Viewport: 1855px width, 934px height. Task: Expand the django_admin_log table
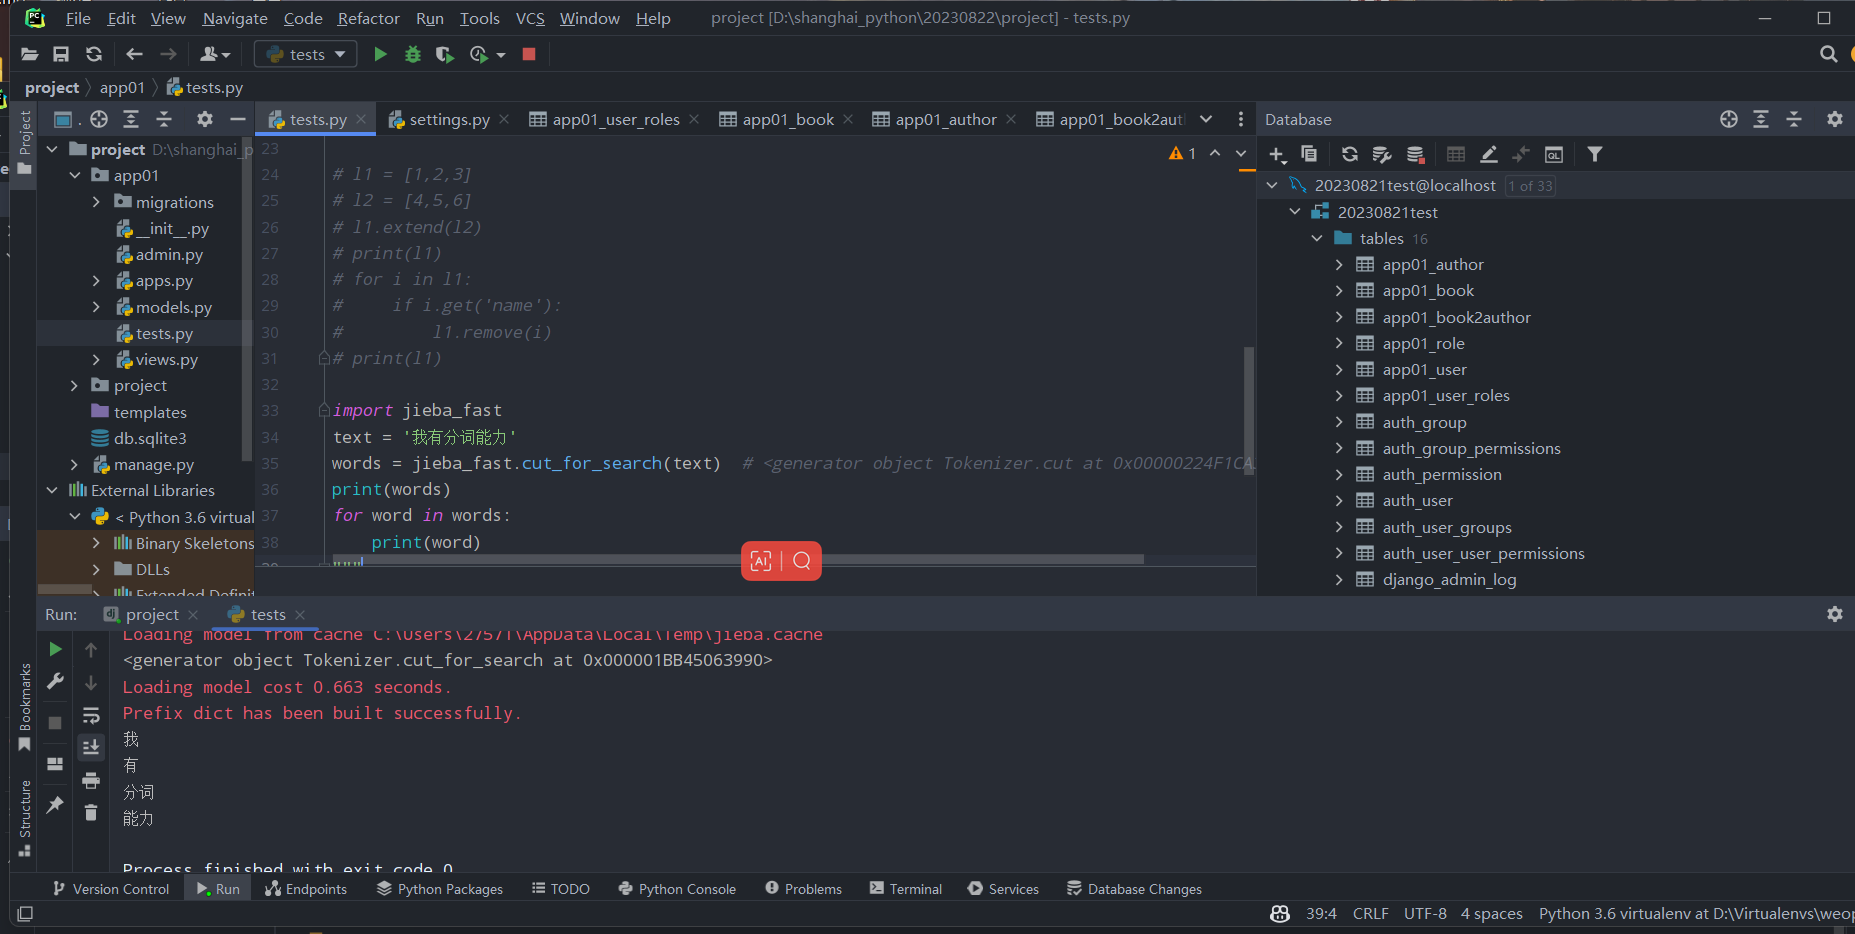1339,579
